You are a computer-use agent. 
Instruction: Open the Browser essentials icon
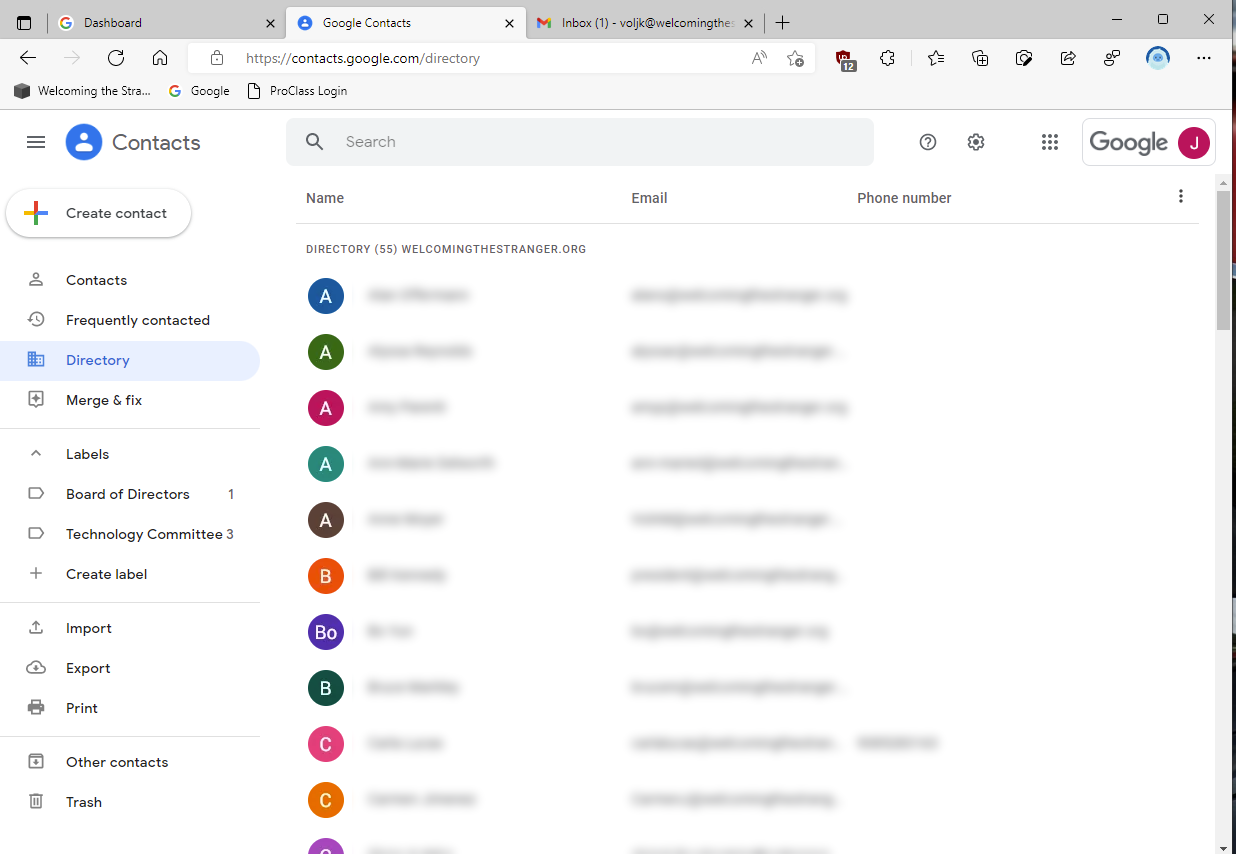1024,58
